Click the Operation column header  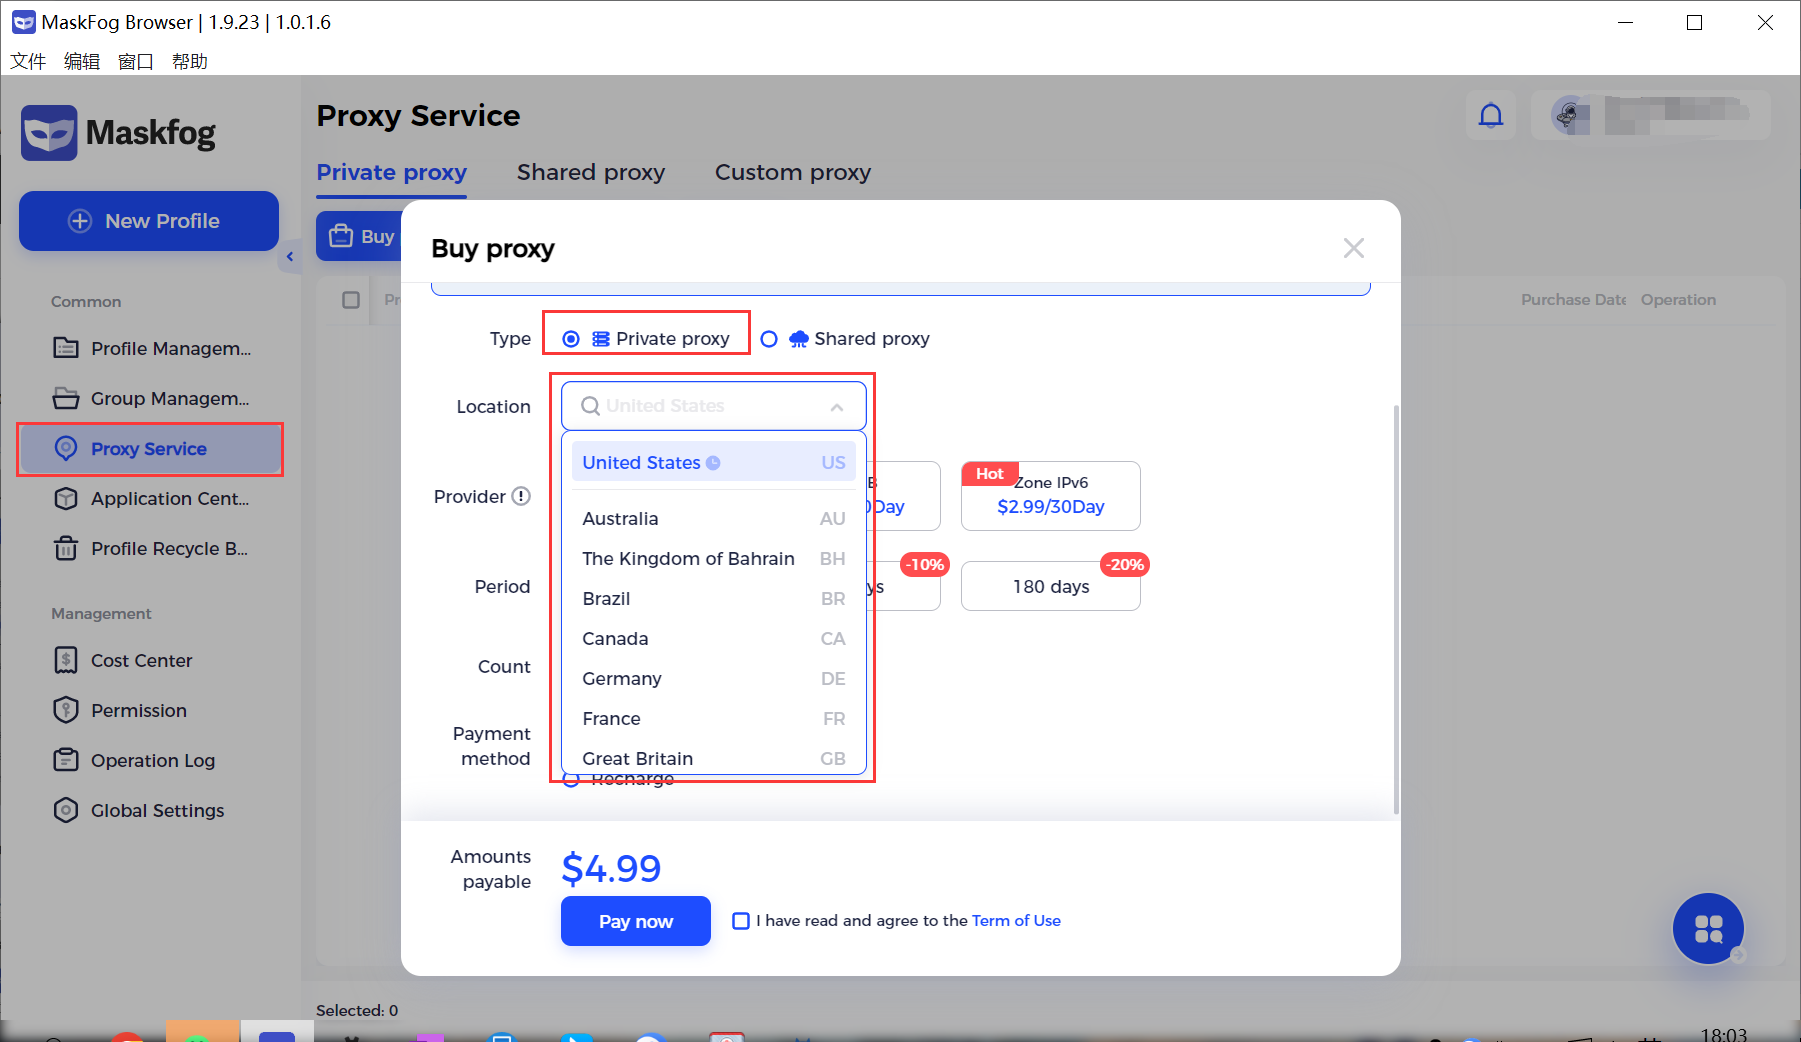tap(1678, 300)
